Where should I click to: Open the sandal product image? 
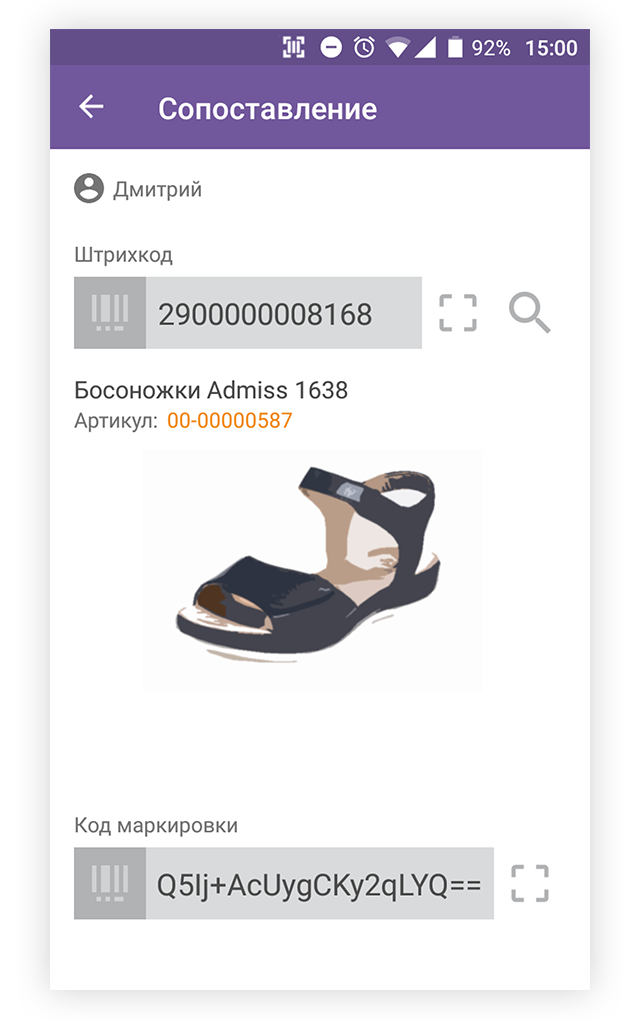tap(312, 570)
